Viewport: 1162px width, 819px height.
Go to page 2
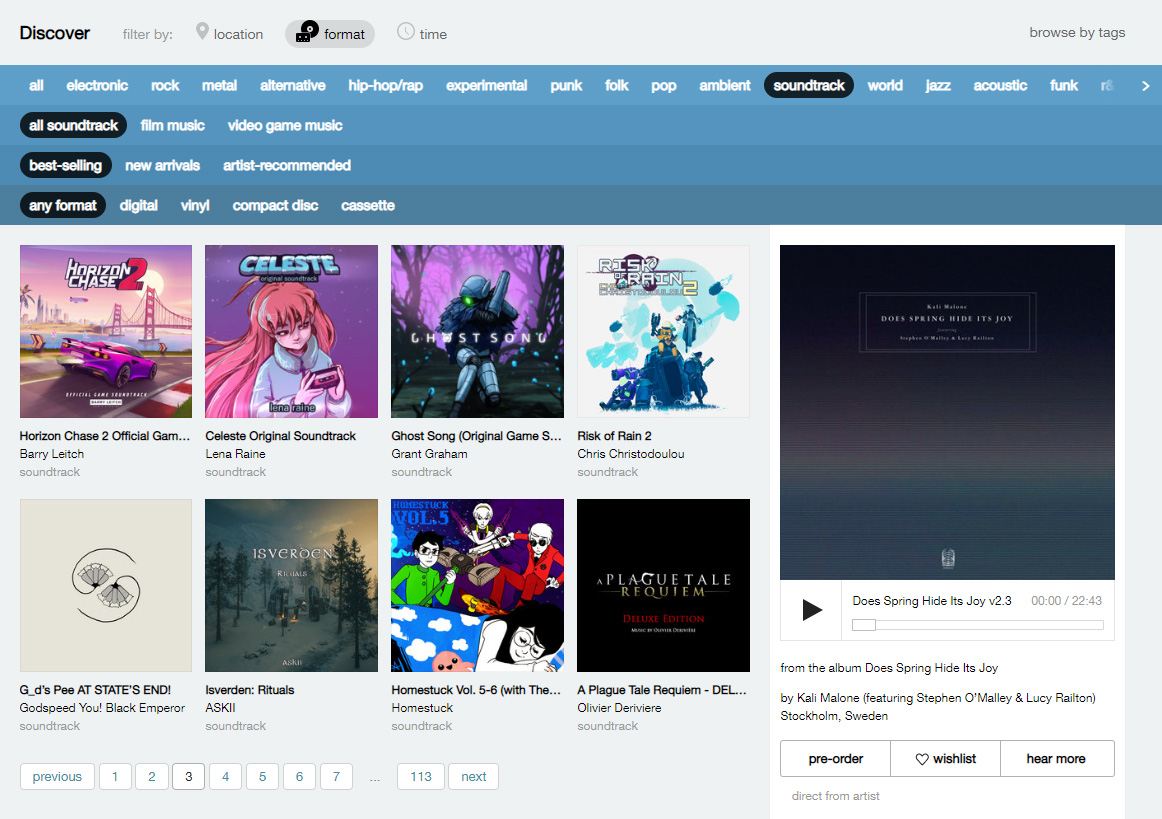click(x=152, y=777)
